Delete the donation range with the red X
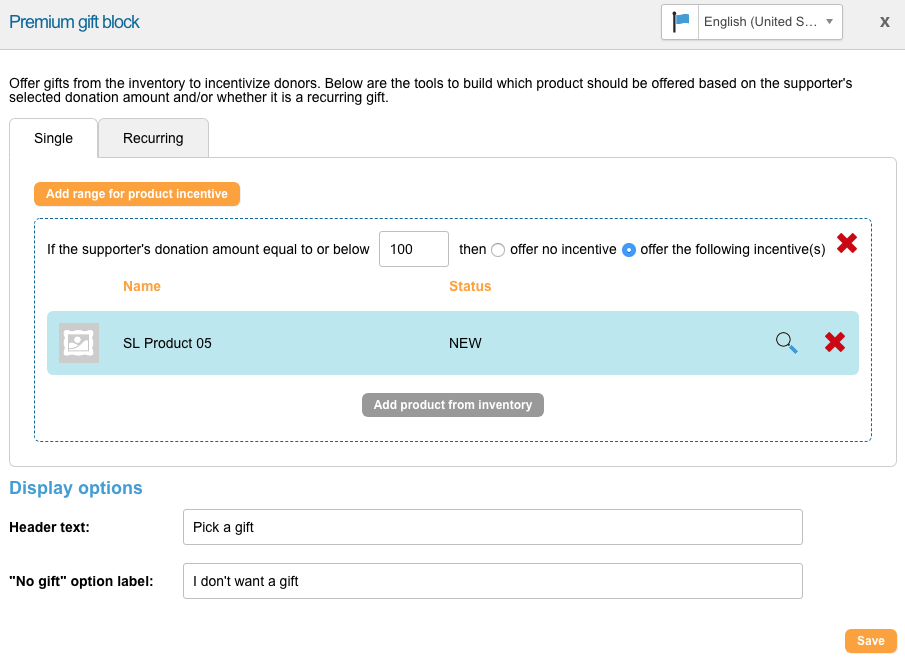The height and width of the screenshot is (661, 905). tap(847, 243)
